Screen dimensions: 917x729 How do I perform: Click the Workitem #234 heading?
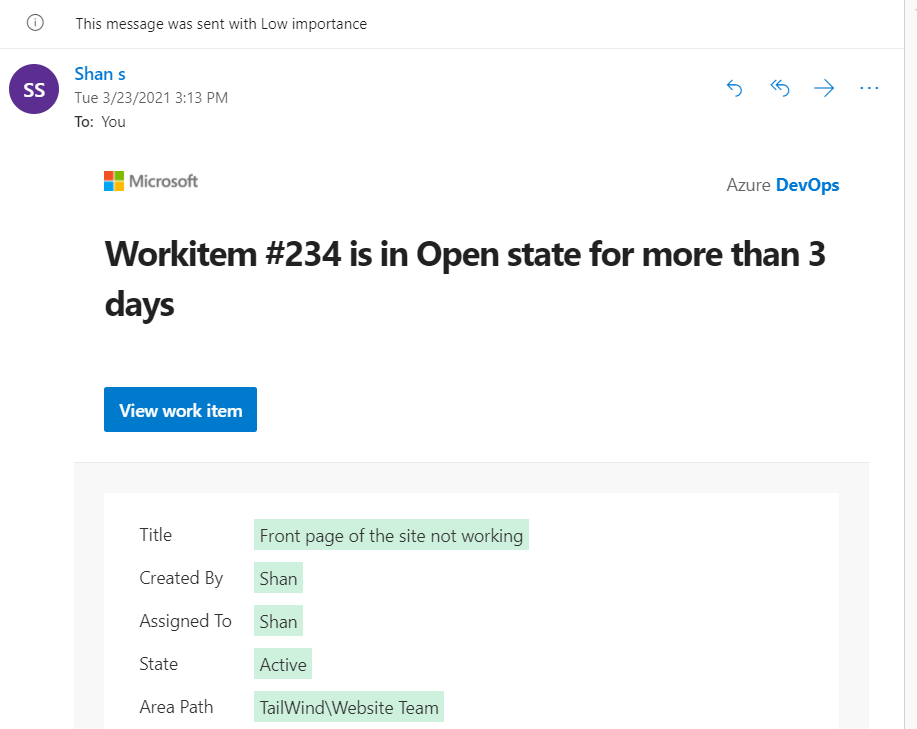pyautogui.click(x=465, y=279)
